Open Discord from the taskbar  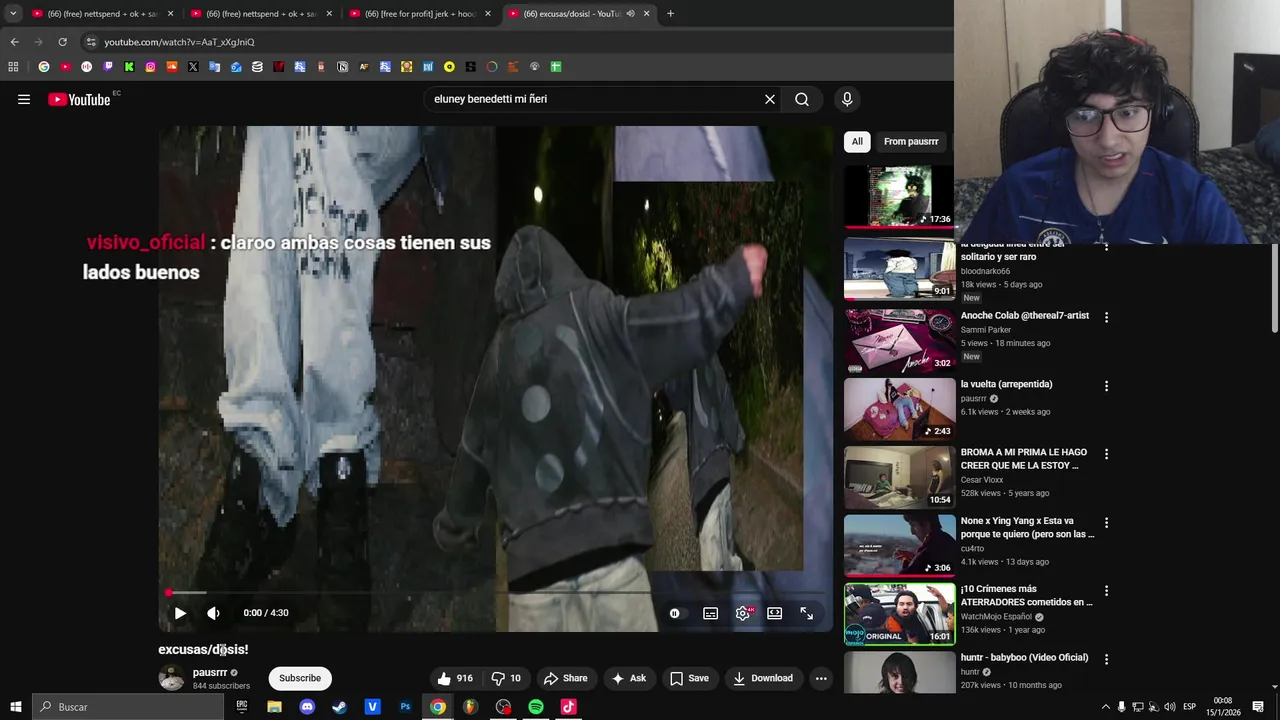pyautogui.click(x=307, y=707)
